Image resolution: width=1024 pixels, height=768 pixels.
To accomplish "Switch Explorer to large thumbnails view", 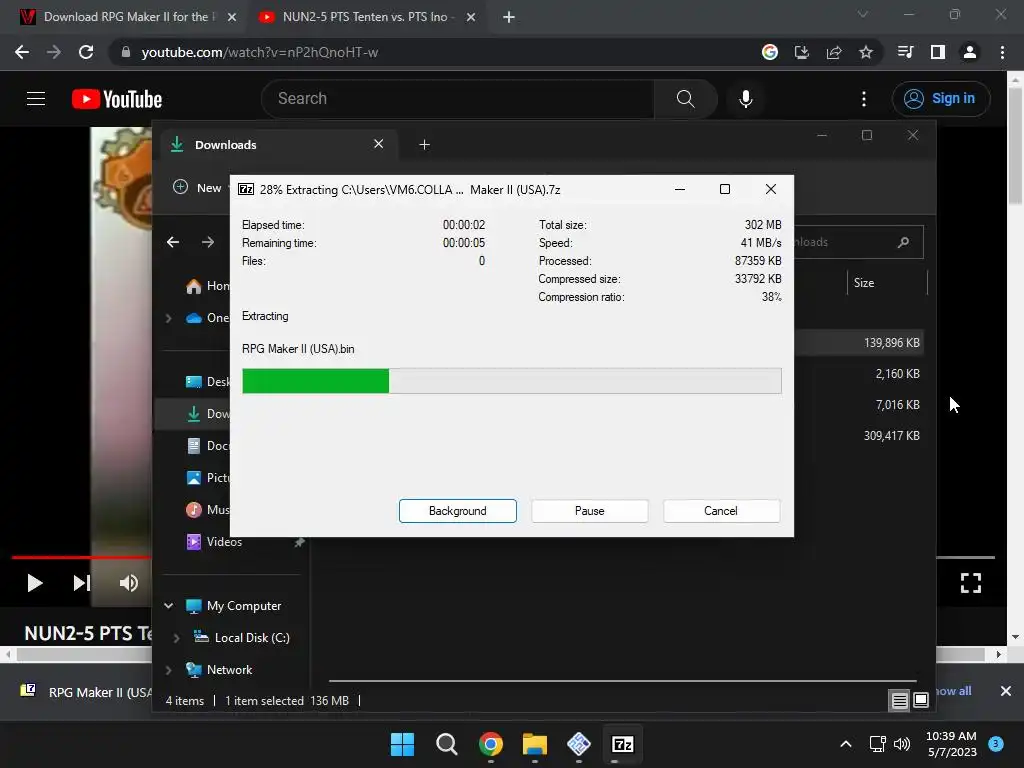I will click(x=921, y=701).
